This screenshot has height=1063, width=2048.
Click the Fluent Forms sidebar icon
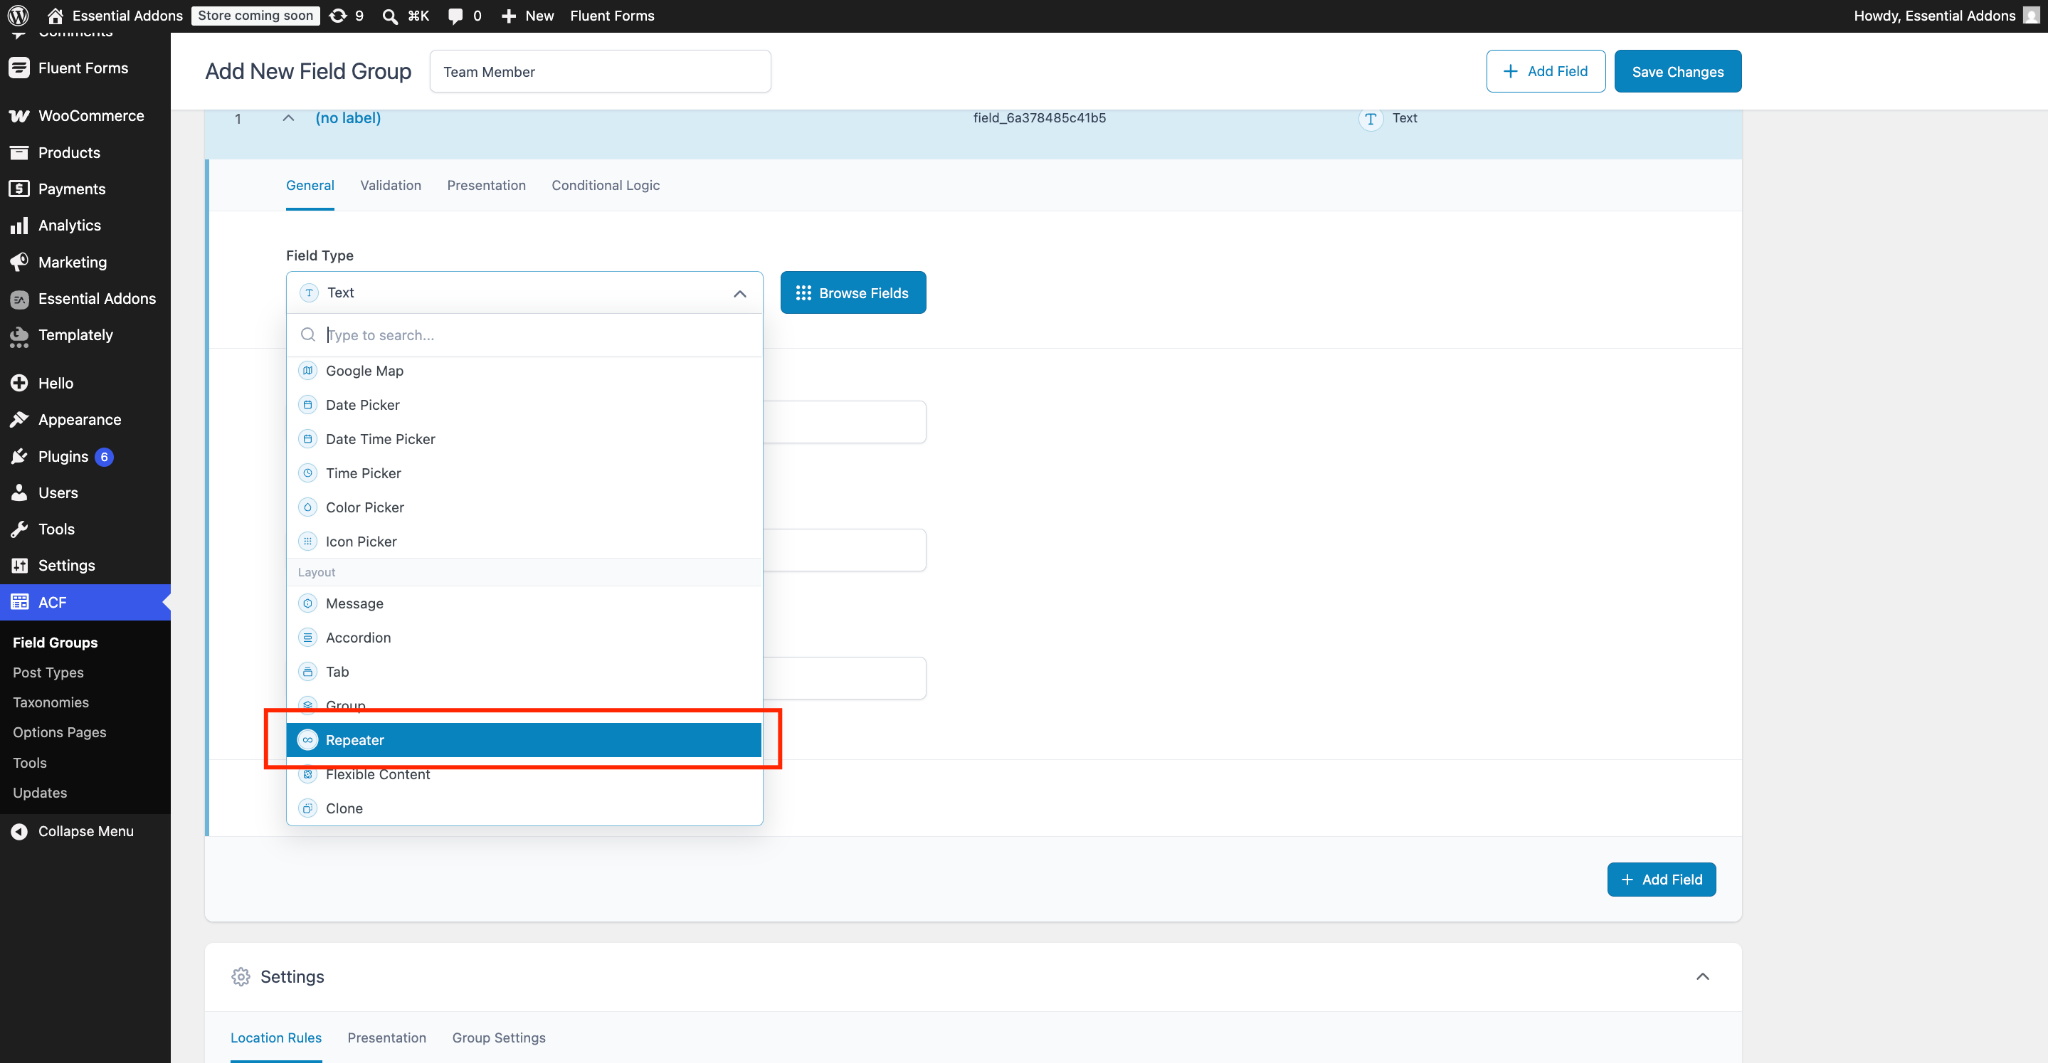click(19, 68)
